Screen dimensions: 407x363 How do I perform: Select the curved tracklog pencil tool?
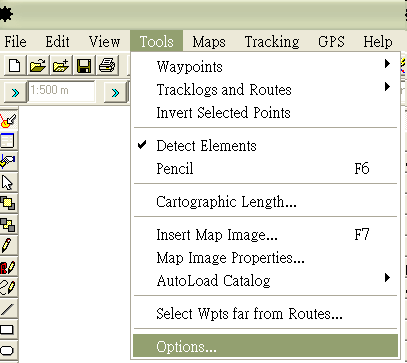(x=8, y=287)
